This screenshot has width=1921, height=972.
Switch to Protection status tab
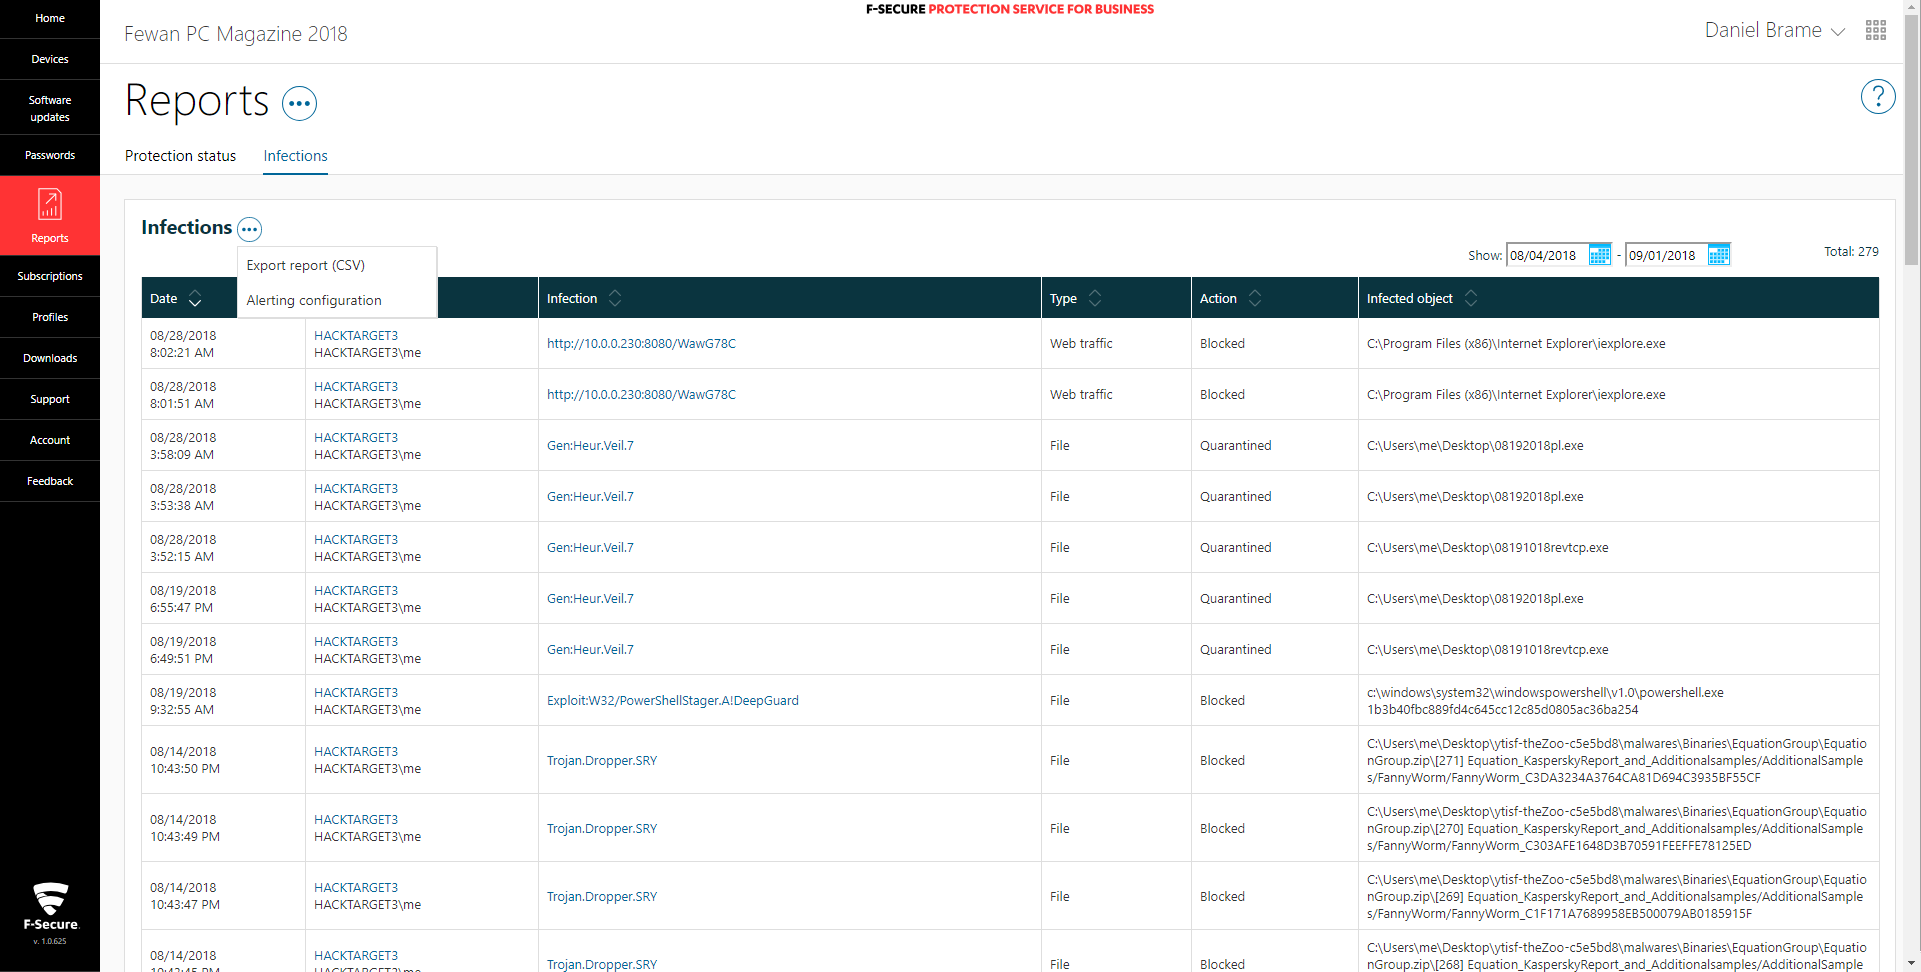click(x=180, y=156)
